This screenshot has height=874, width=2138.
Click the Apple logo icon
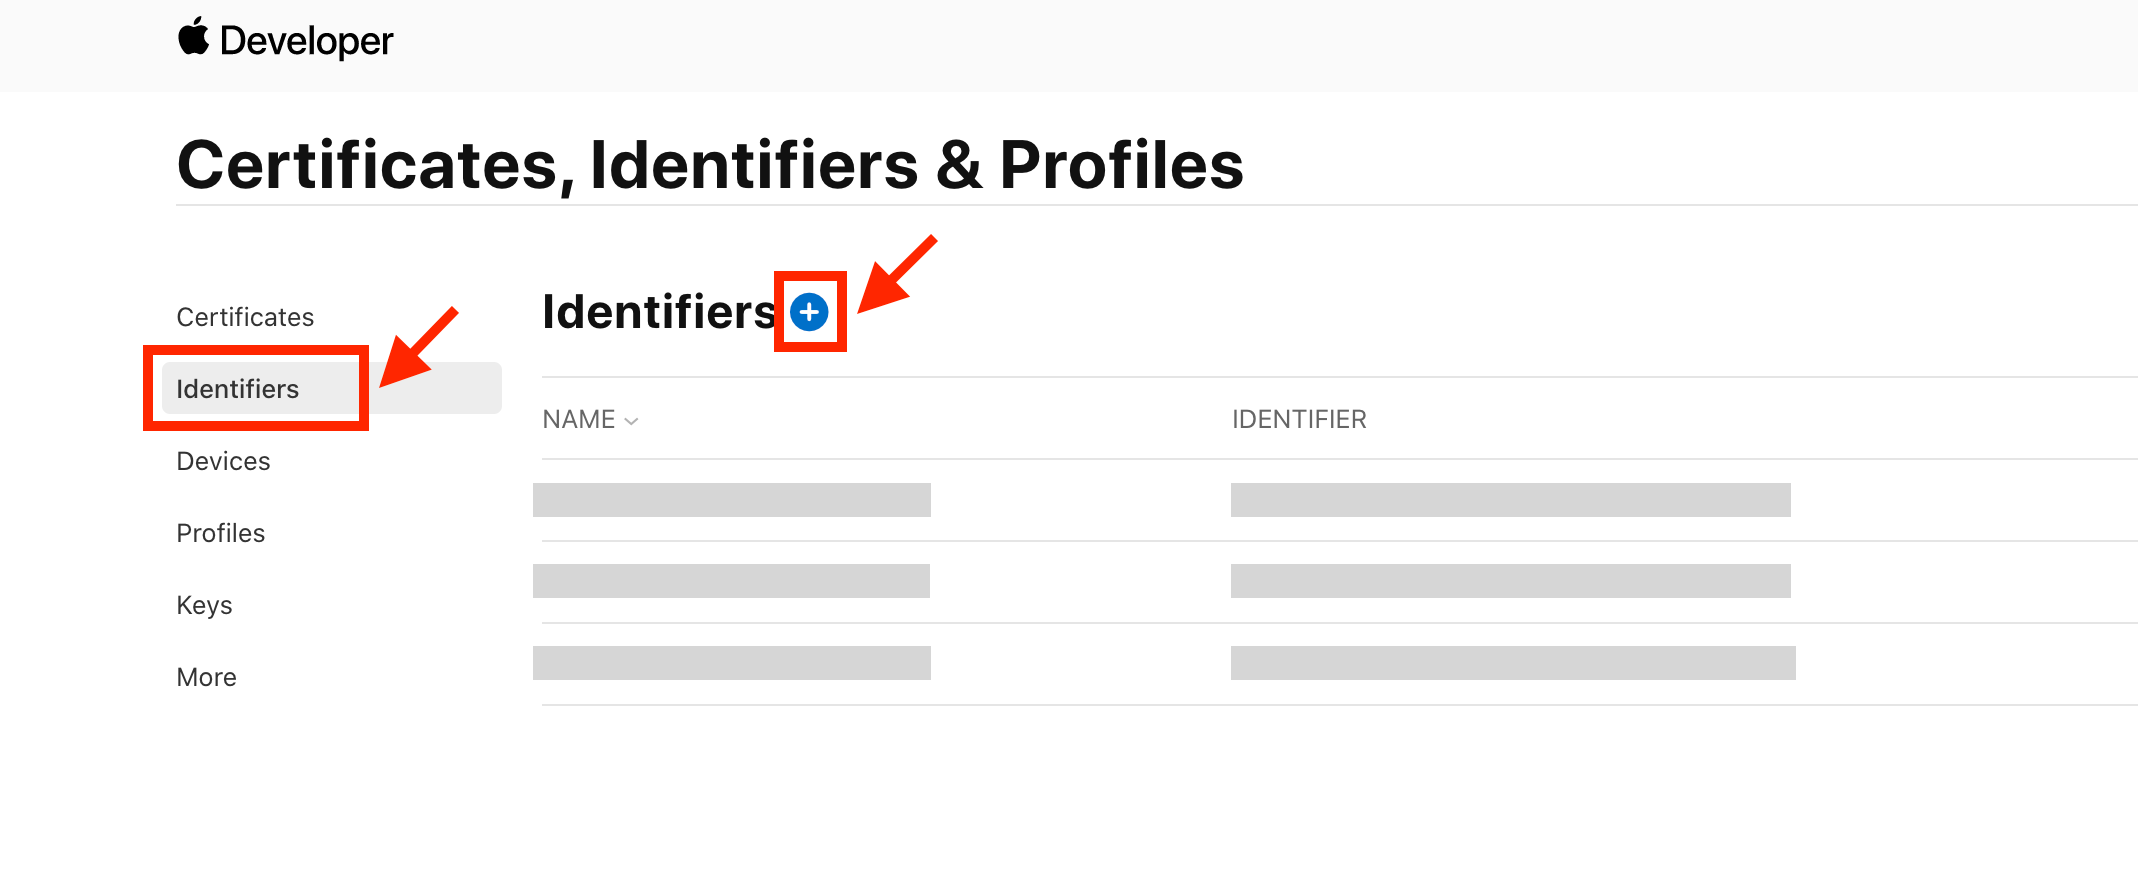coord(193,38)
